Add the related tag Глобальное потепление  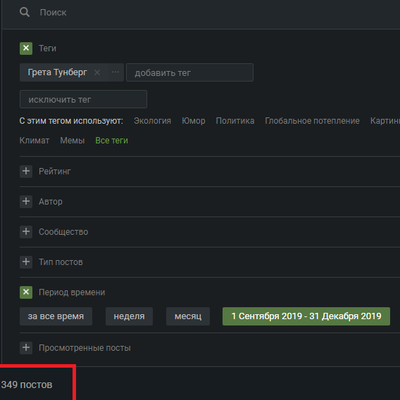point(312,121)
